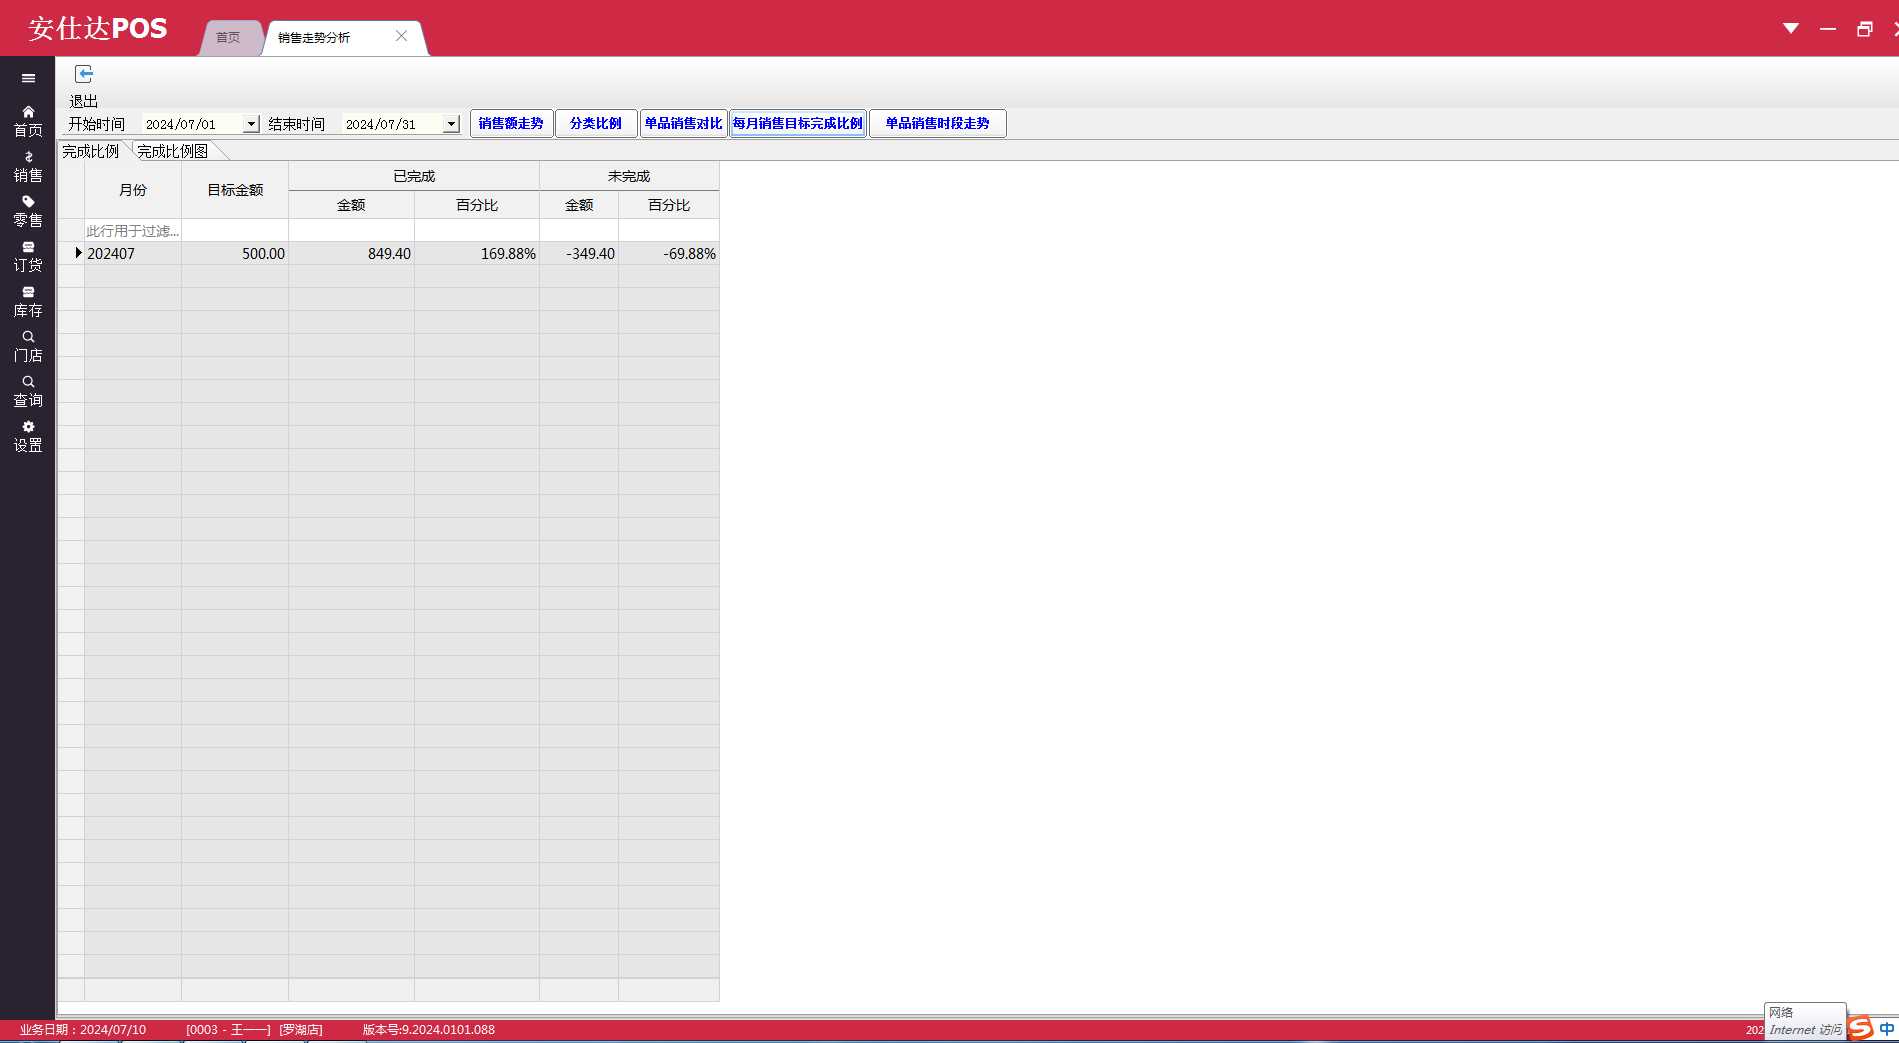Select the -349.40 uncompleted amount cell
This screenshot has width=1899, height=1043.
(579, 254)
